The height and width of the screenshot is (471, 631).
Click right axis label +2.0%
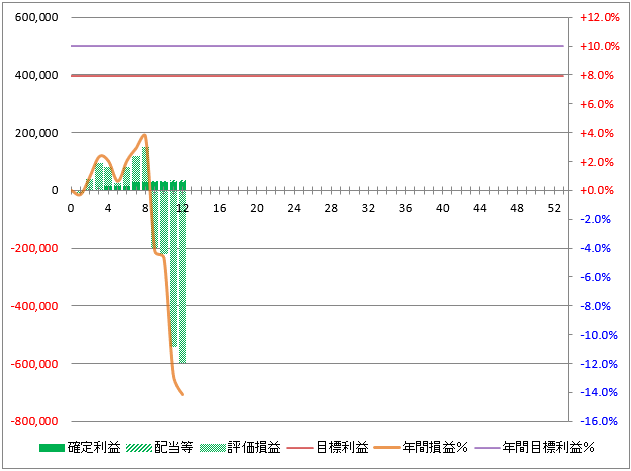[x=597, y=162]
